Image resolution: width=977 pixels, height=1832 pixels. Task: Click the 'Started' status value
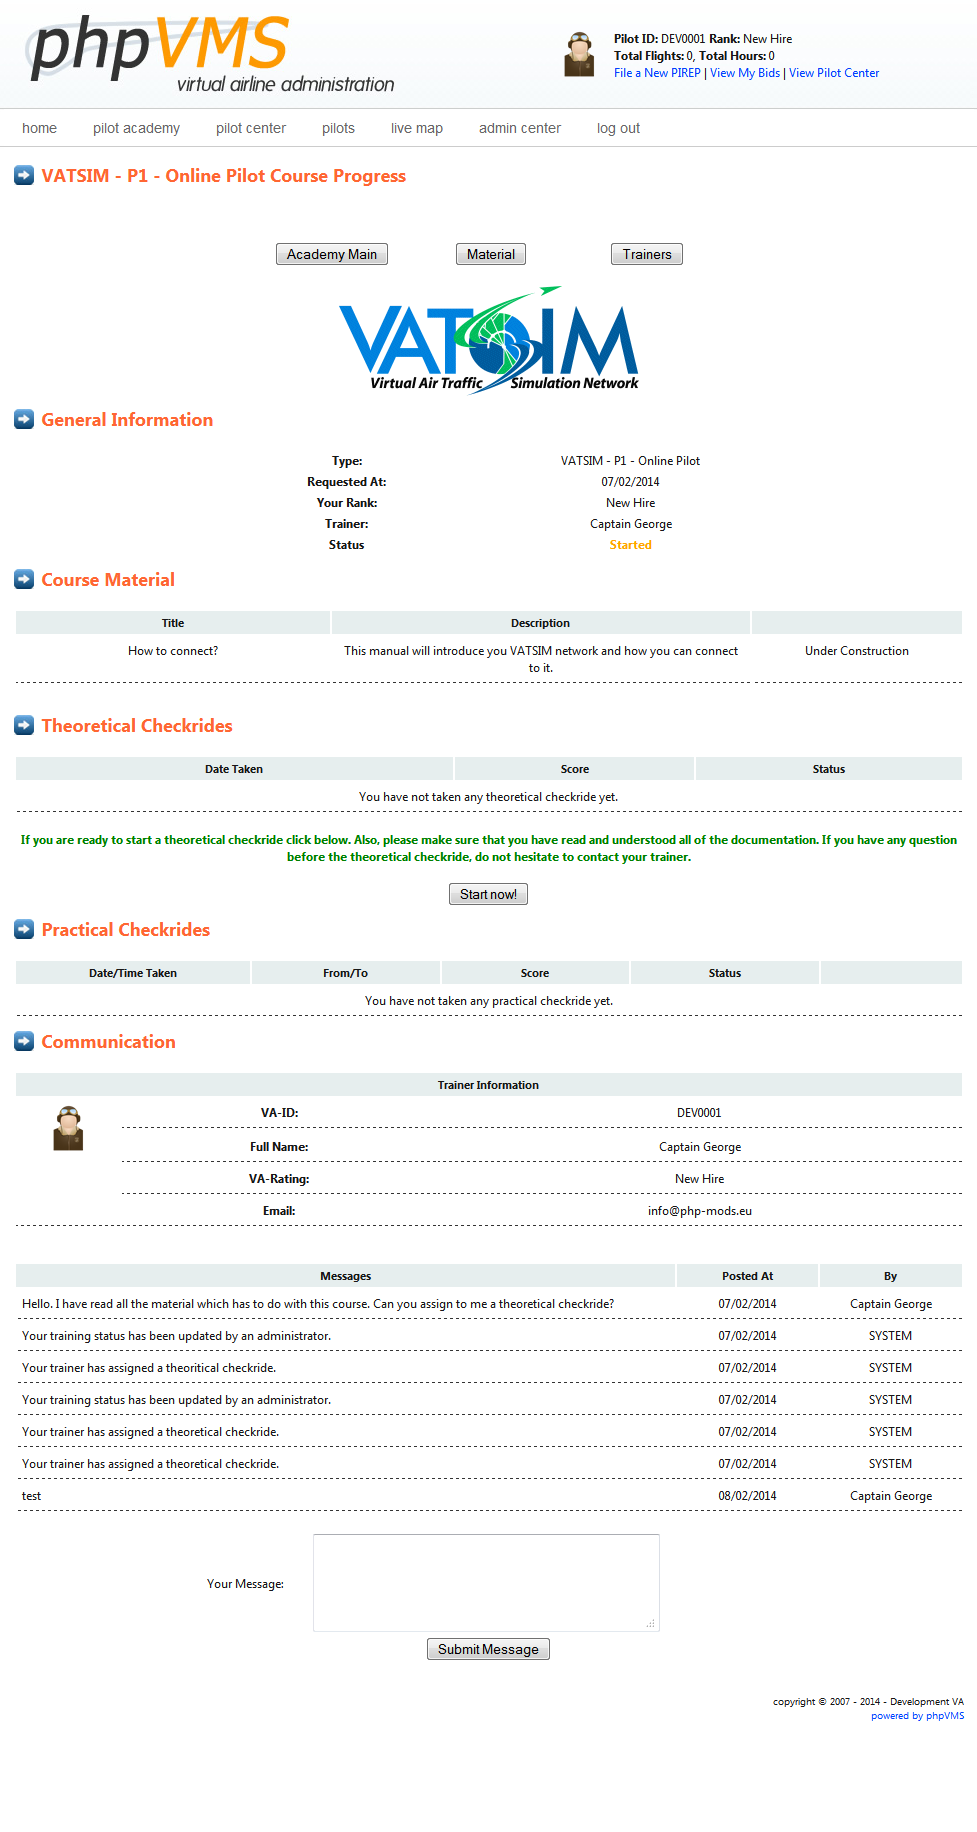click(631, 545)
